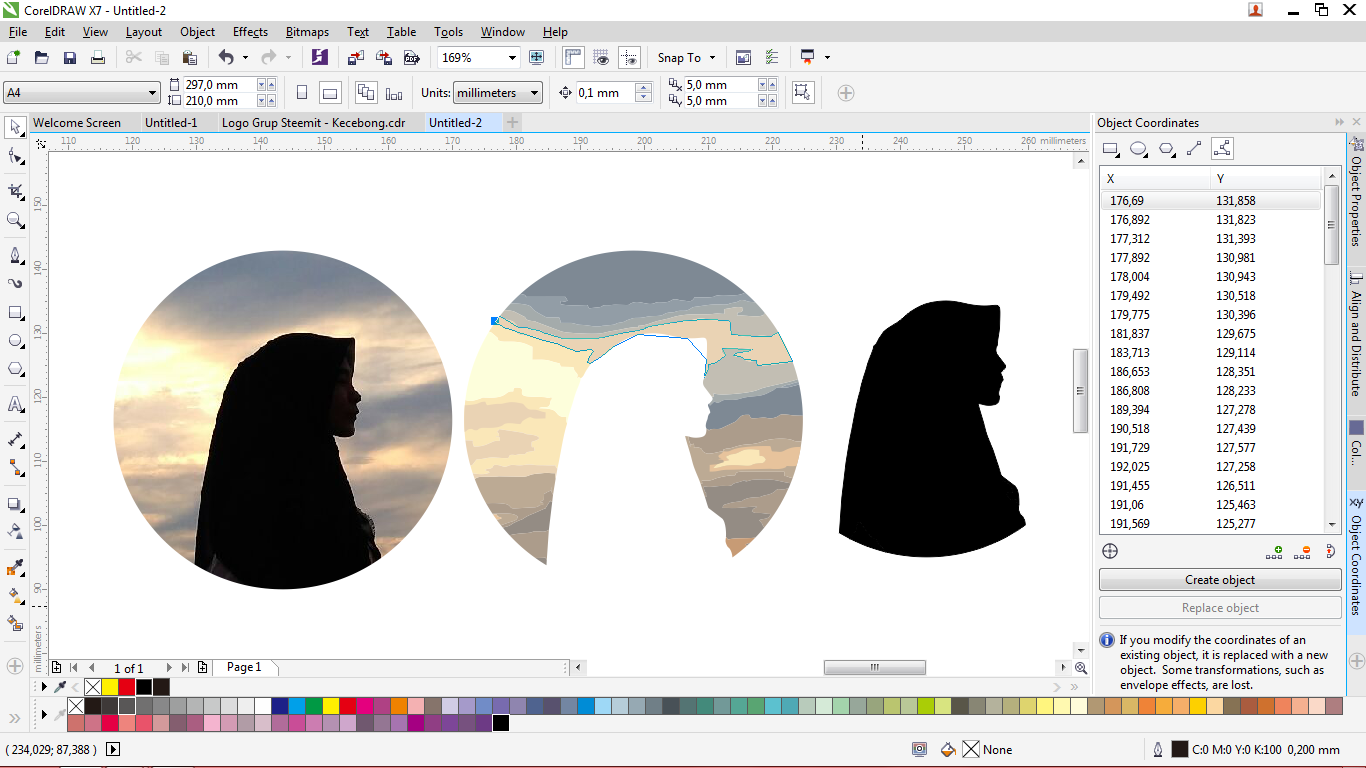The image size is (1366, 768).
Task: Select the Shape edit tool
Action: (15, 156)
